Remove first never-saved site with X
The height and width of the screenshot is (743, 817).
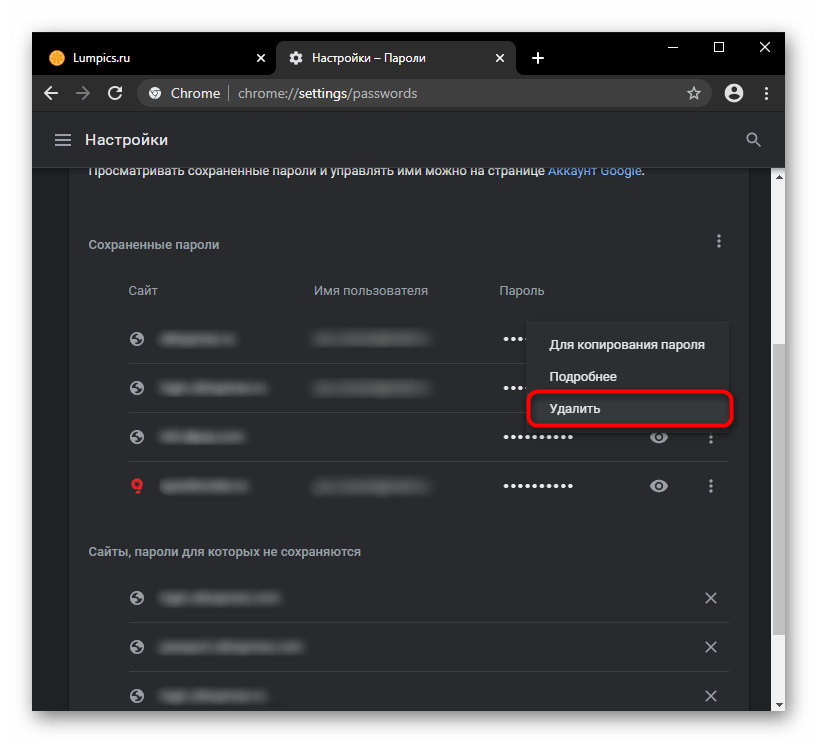(x=711, y=598)
